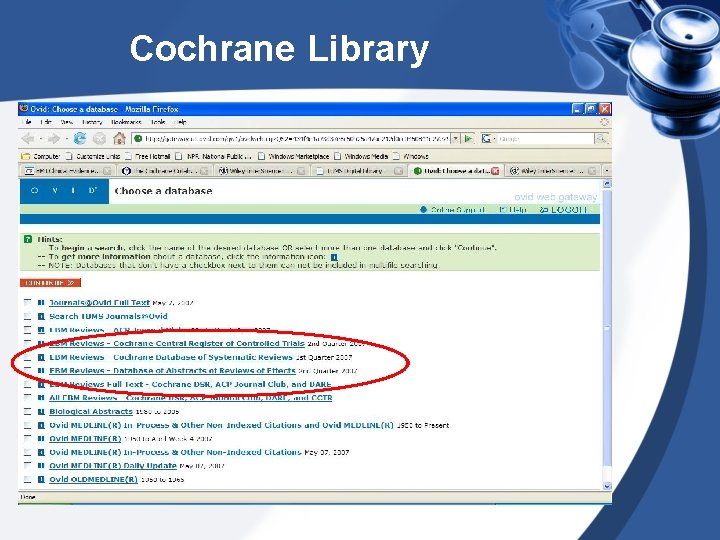720x540 pixels.
Task: Click info icon for Ovid MEDLINE(R) Daily Update
Action: pyautogui.click(x=41, y=466)
